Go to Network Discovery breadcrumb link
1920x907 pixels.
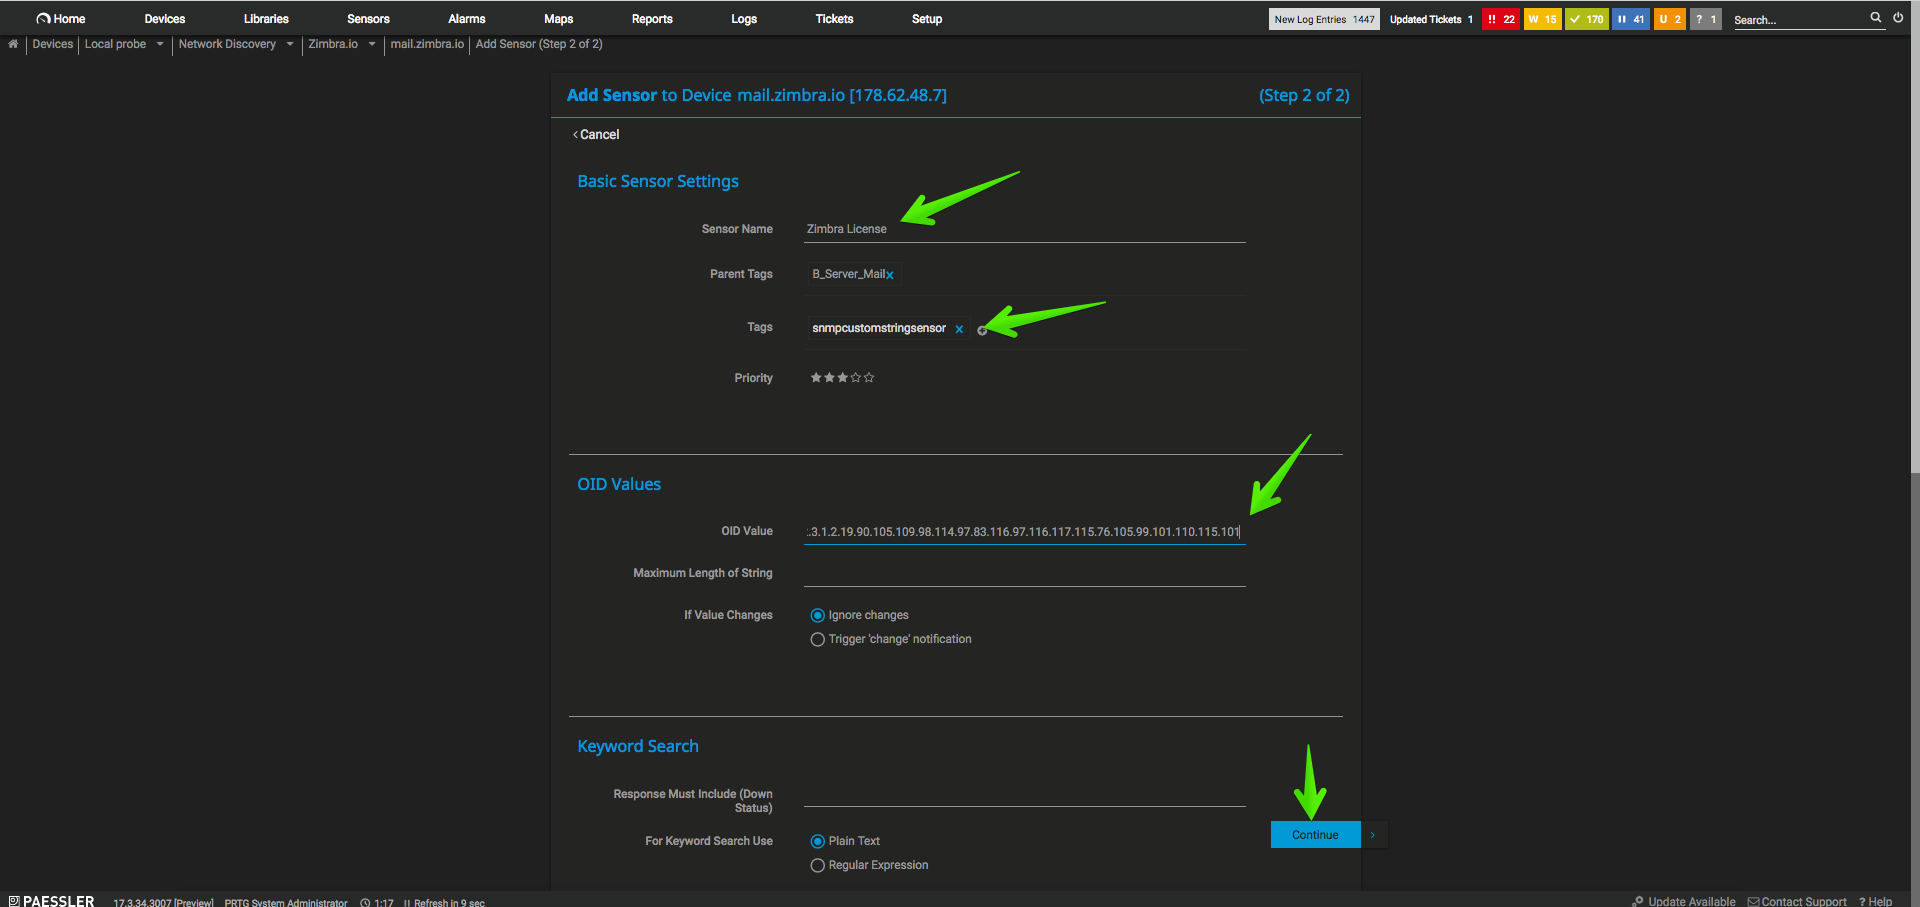[x=227, y=44]
